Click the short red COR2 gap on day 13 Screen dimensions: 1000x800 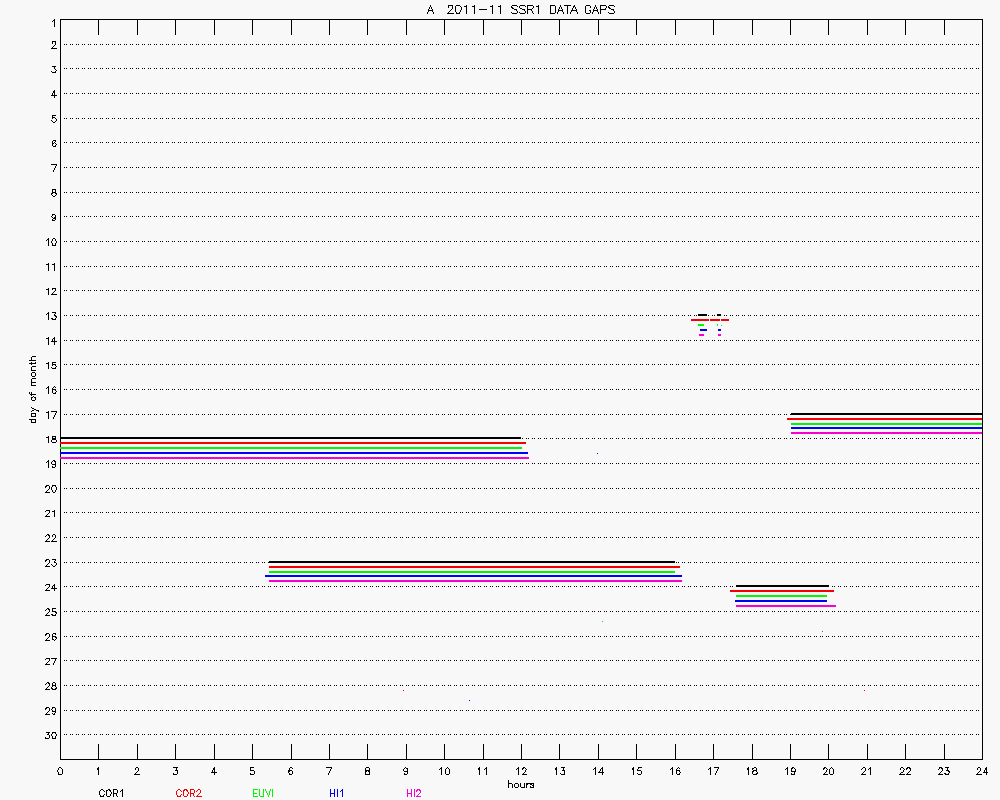(710, 320)
